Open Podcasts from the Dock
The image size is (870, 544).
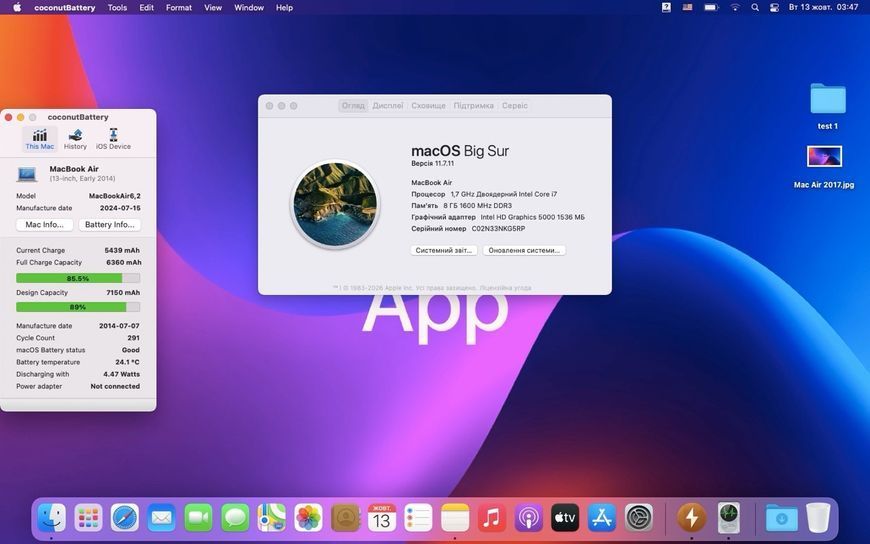pos(528,518)
